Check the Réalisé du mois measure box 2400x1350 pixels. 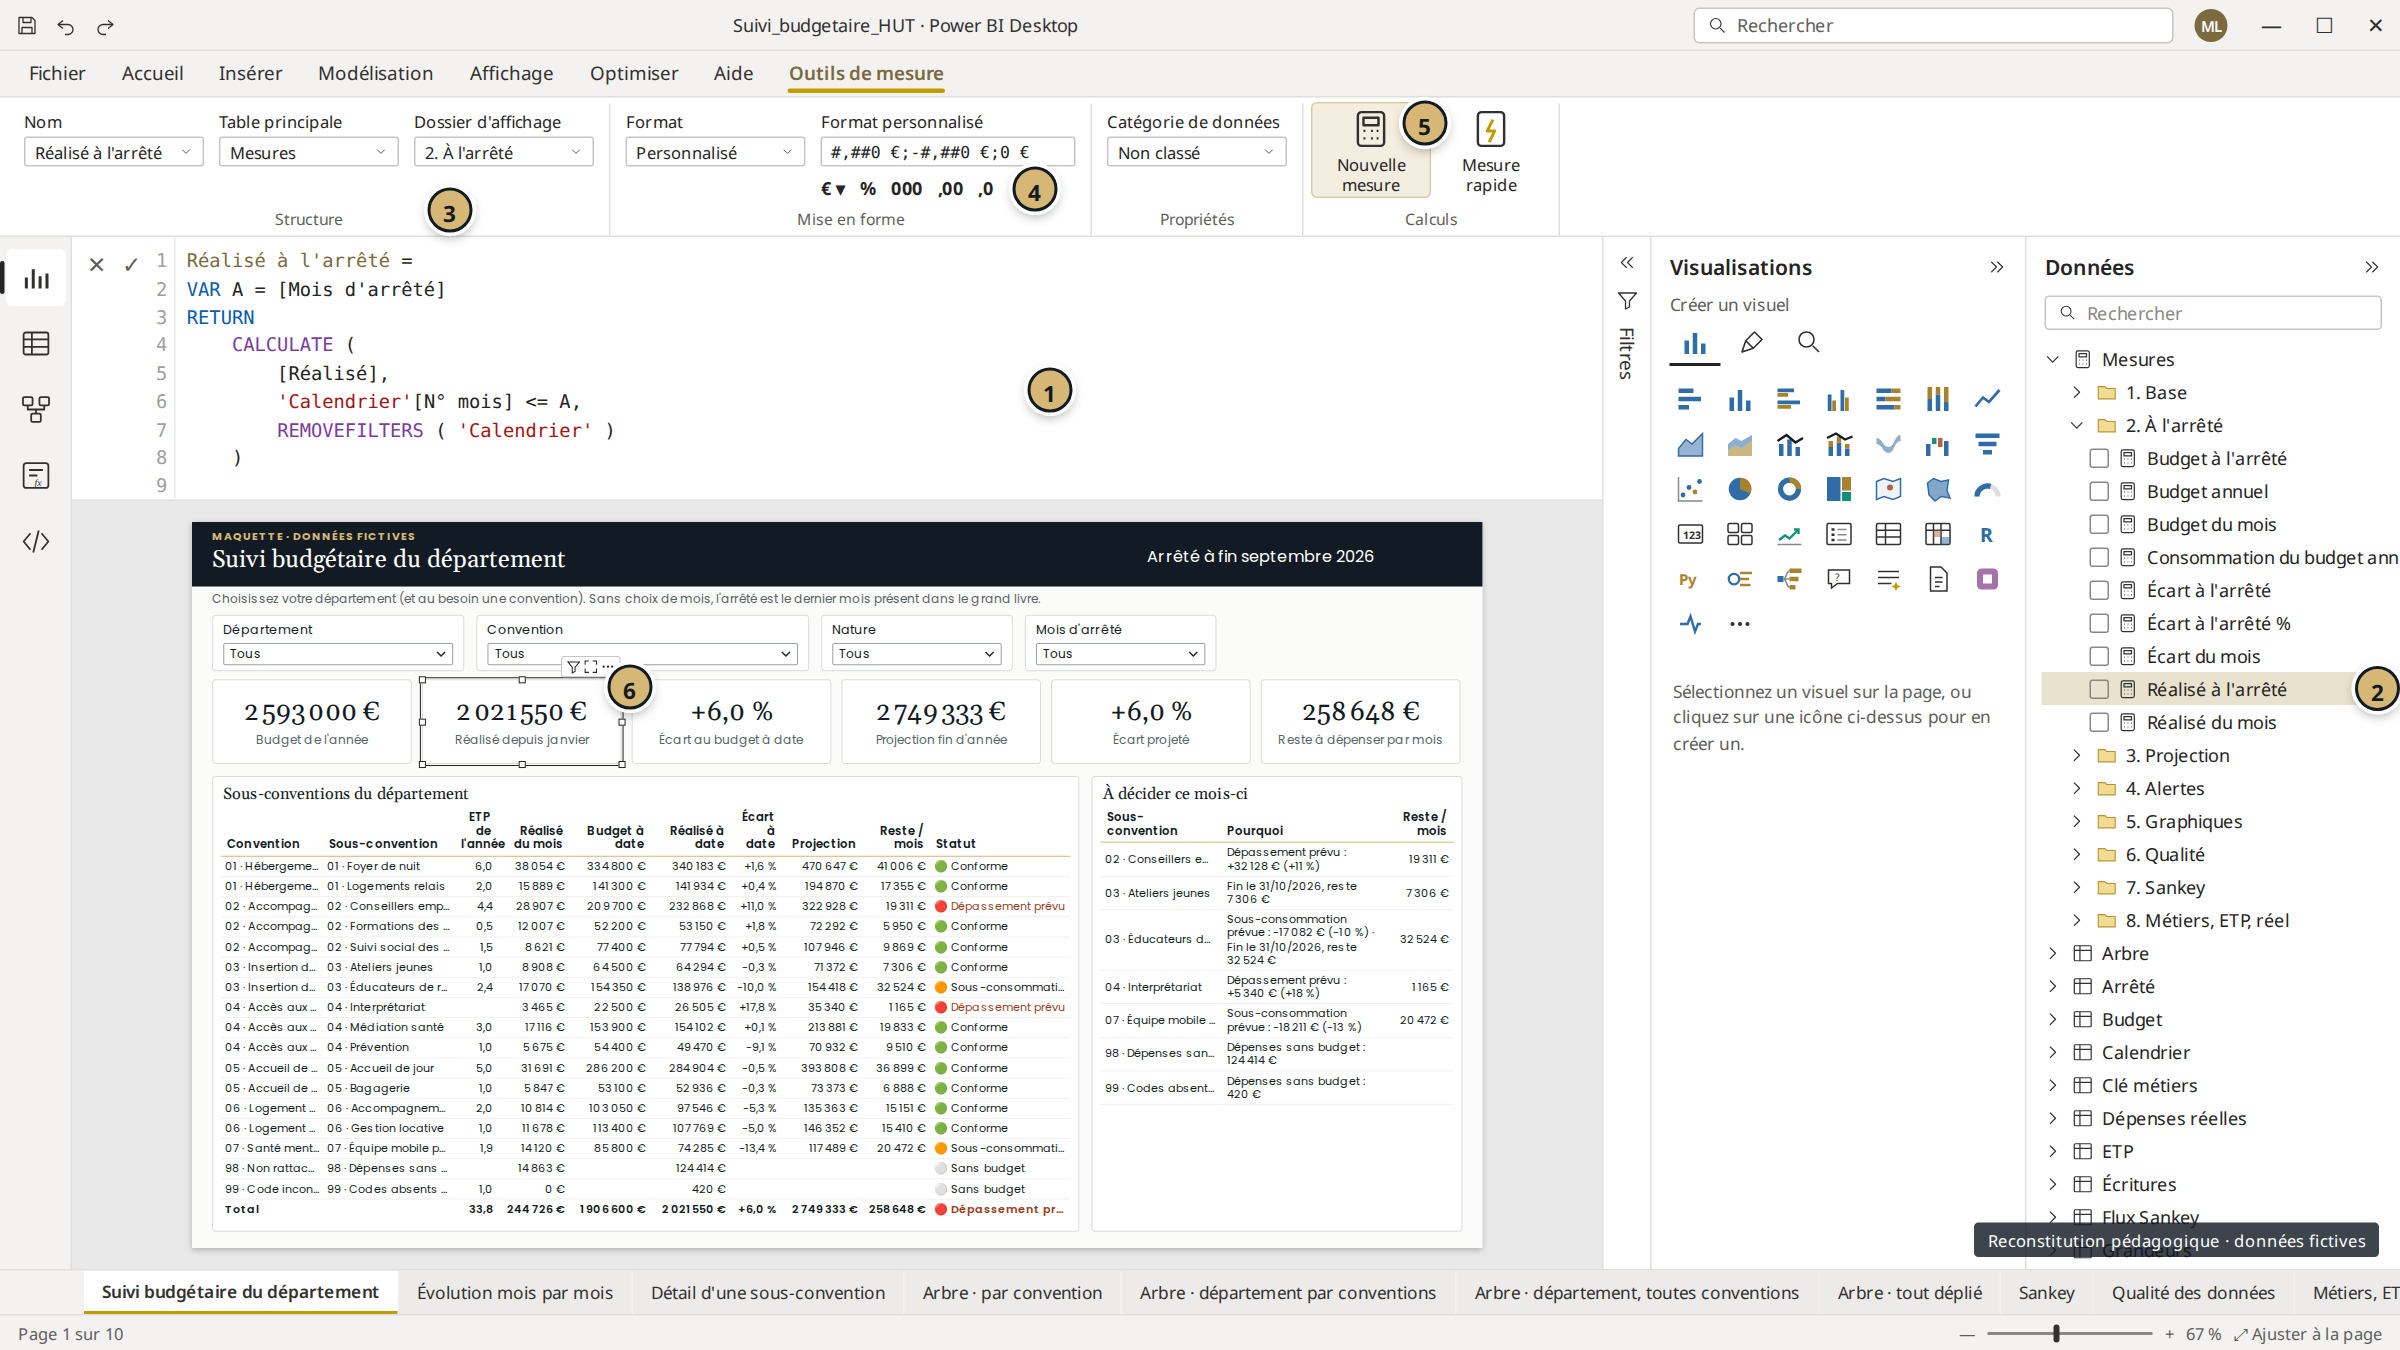[2099, 722]
